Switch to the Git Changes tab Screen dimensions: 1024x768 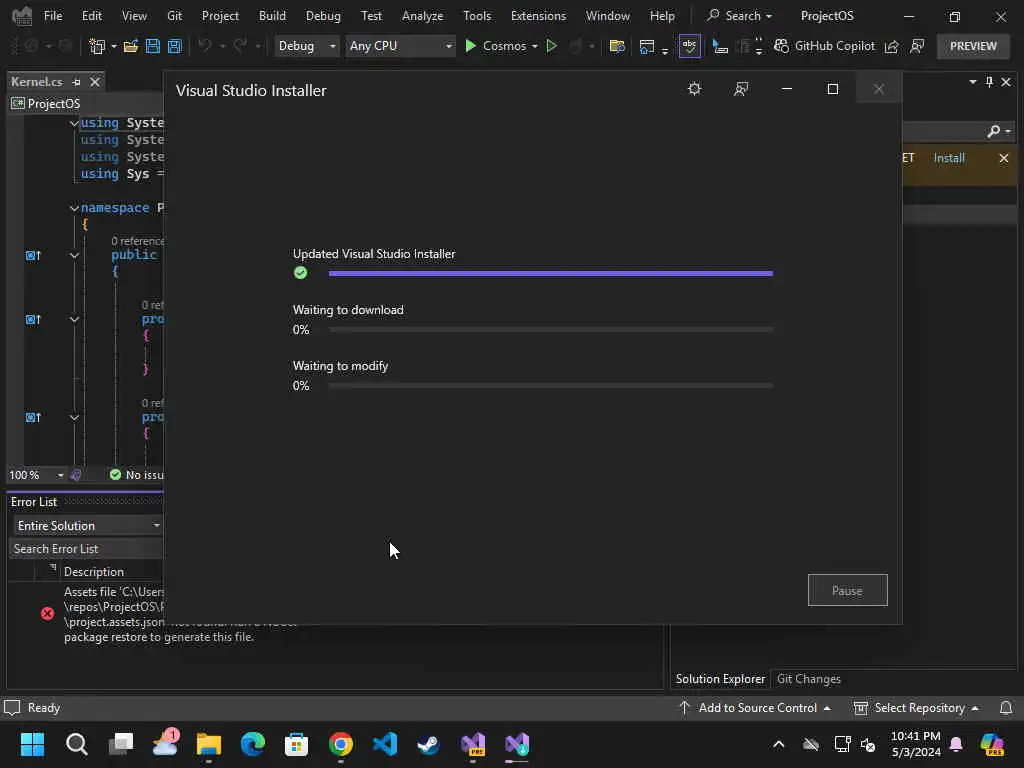(x=808, y=679)
